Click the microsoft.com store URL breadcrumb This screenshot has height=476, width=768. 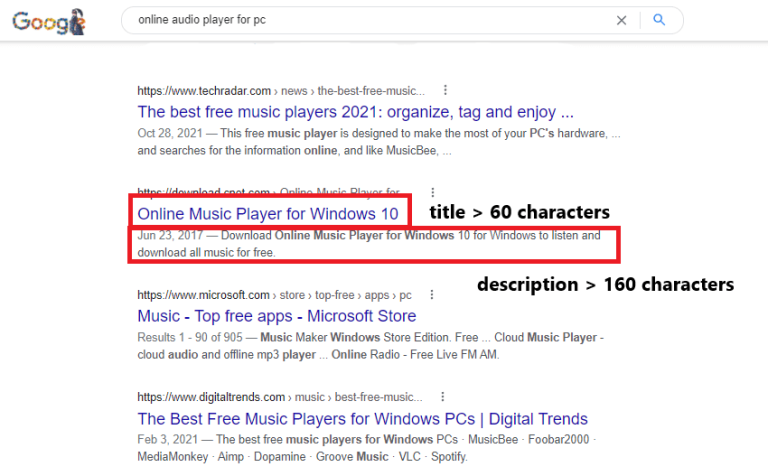(x=274, y=295)
